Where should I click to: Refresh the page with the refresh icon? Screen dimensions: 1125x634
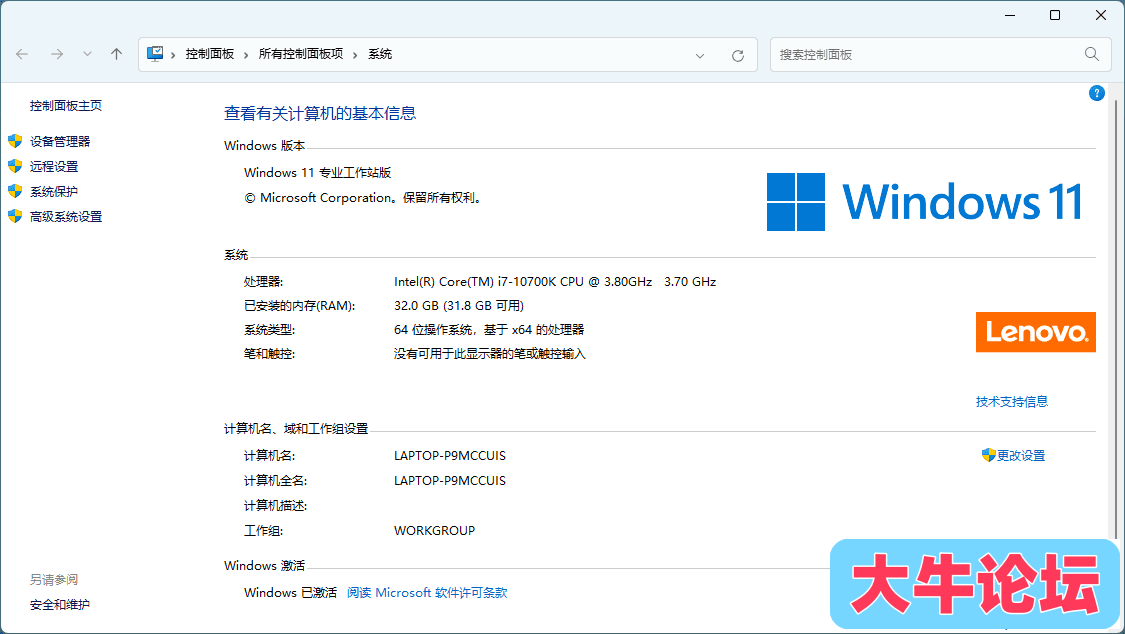(738, 55)
